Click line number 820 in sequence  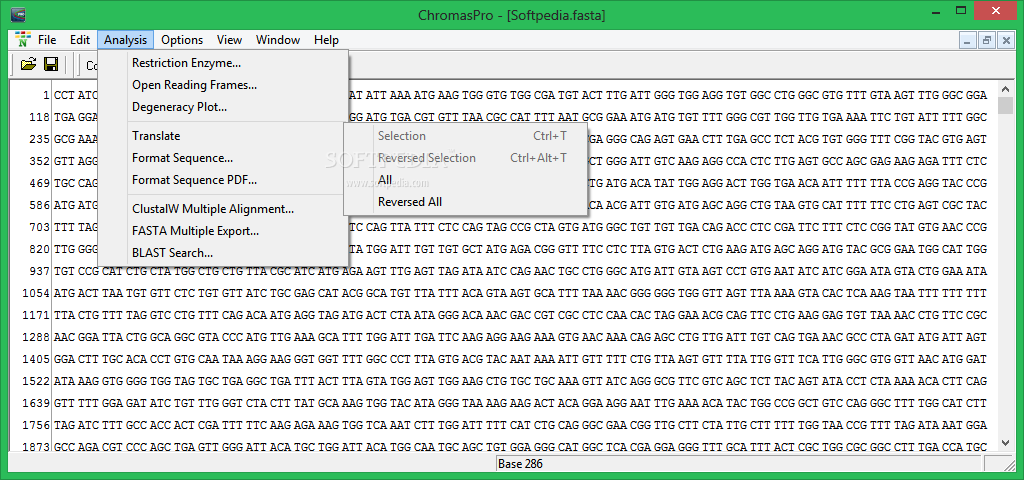point(39,249)
